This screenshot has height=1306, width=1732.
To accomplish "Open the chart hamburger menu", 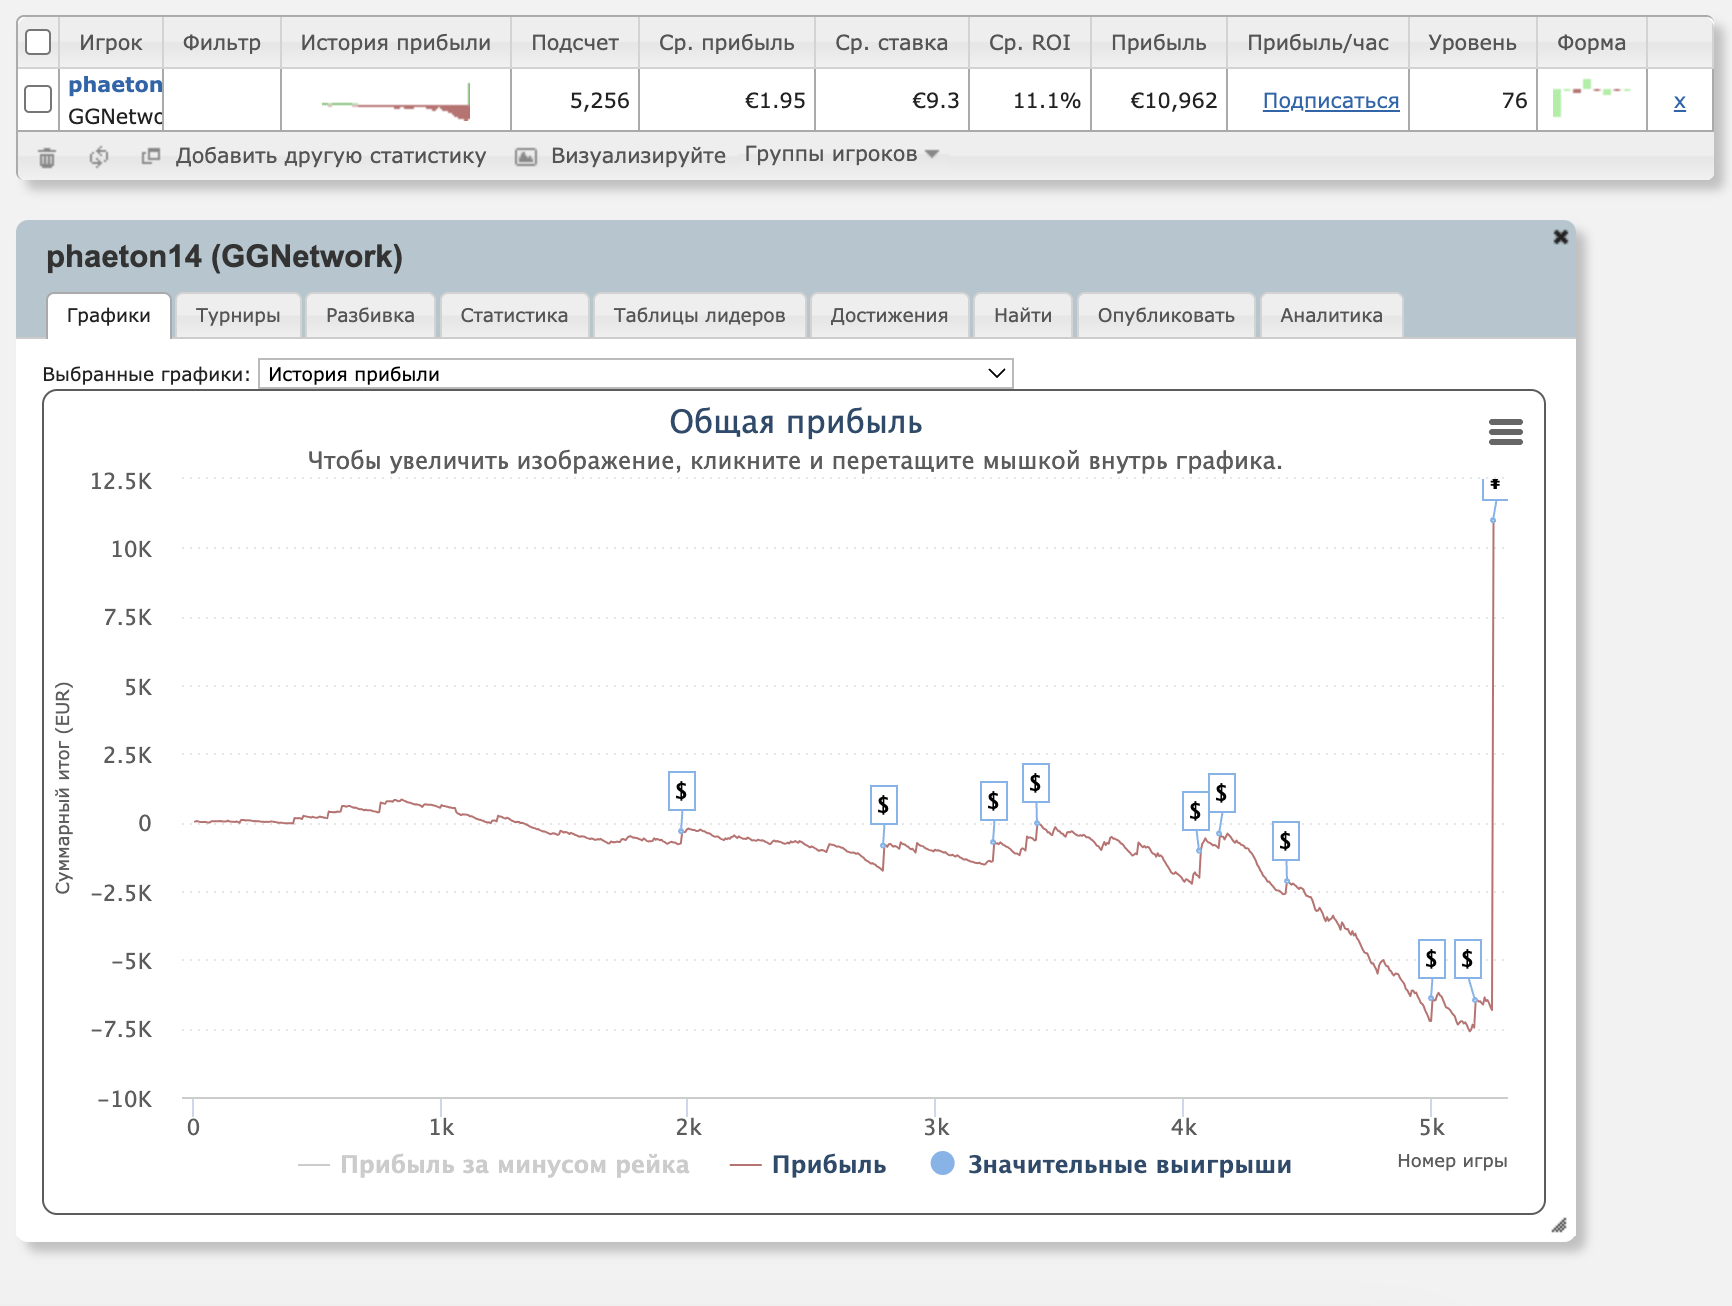I will 1505,432.
